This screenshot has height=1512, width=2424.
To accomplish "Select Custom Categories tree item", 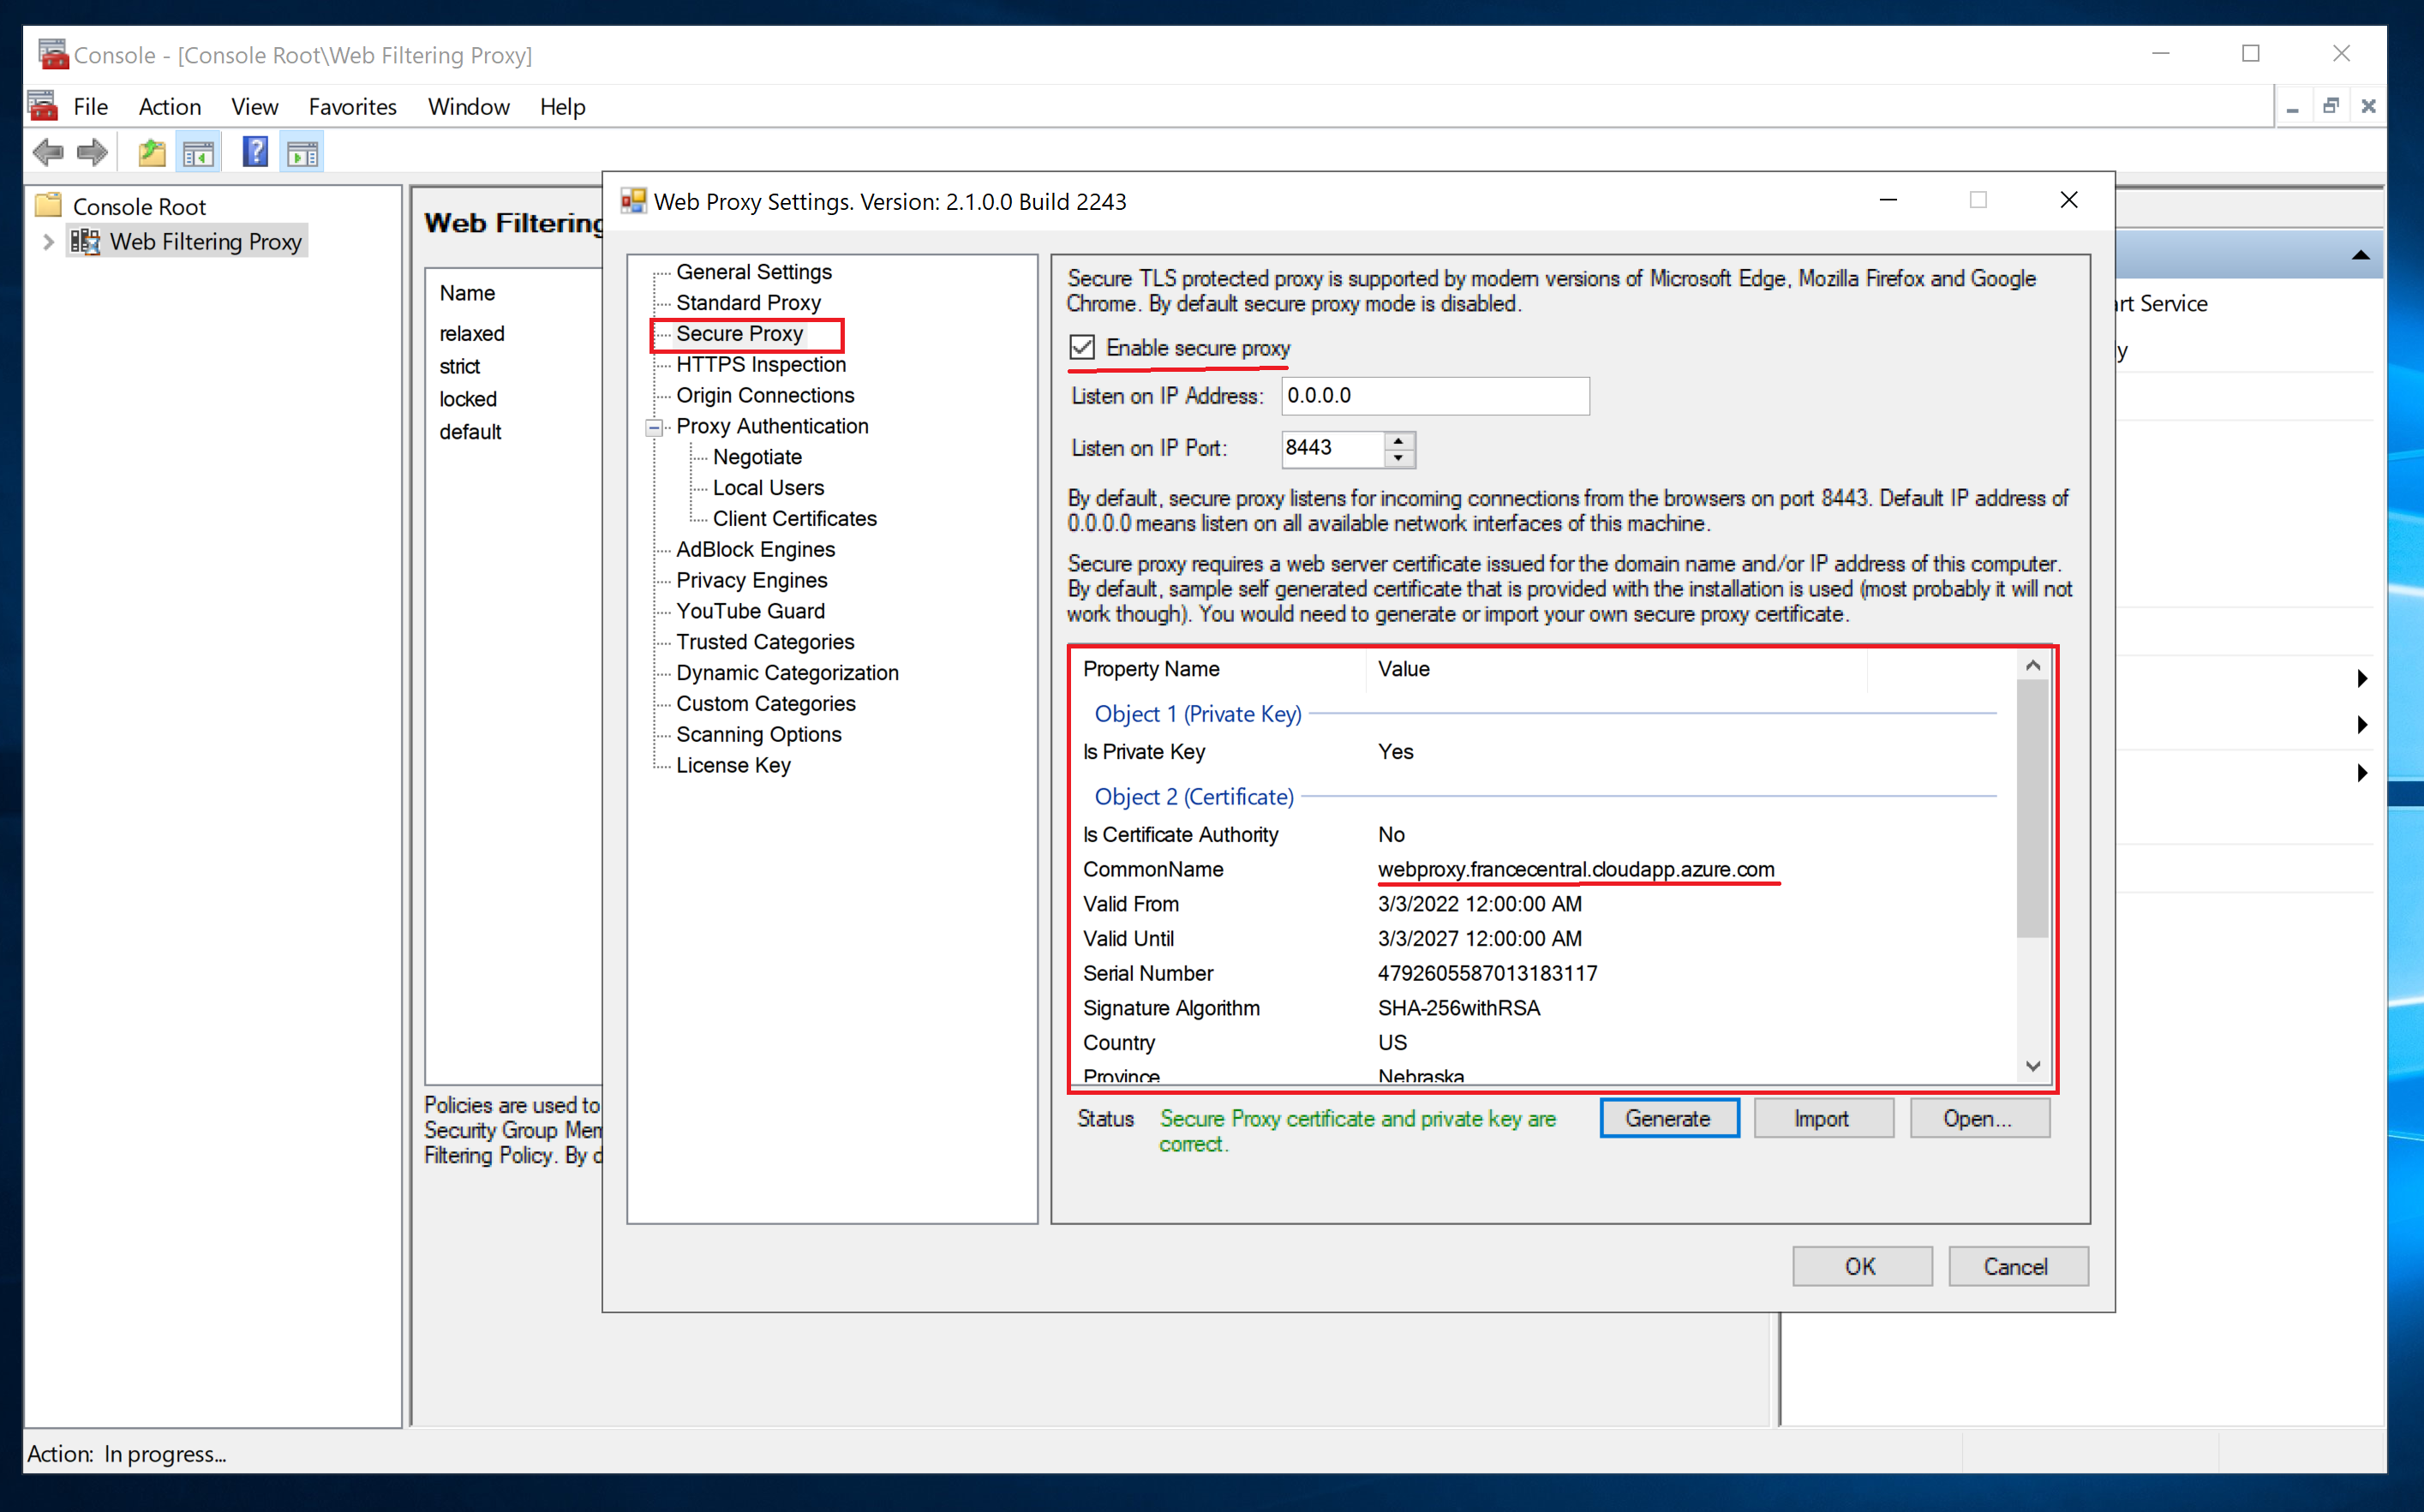I will point(765,703).
